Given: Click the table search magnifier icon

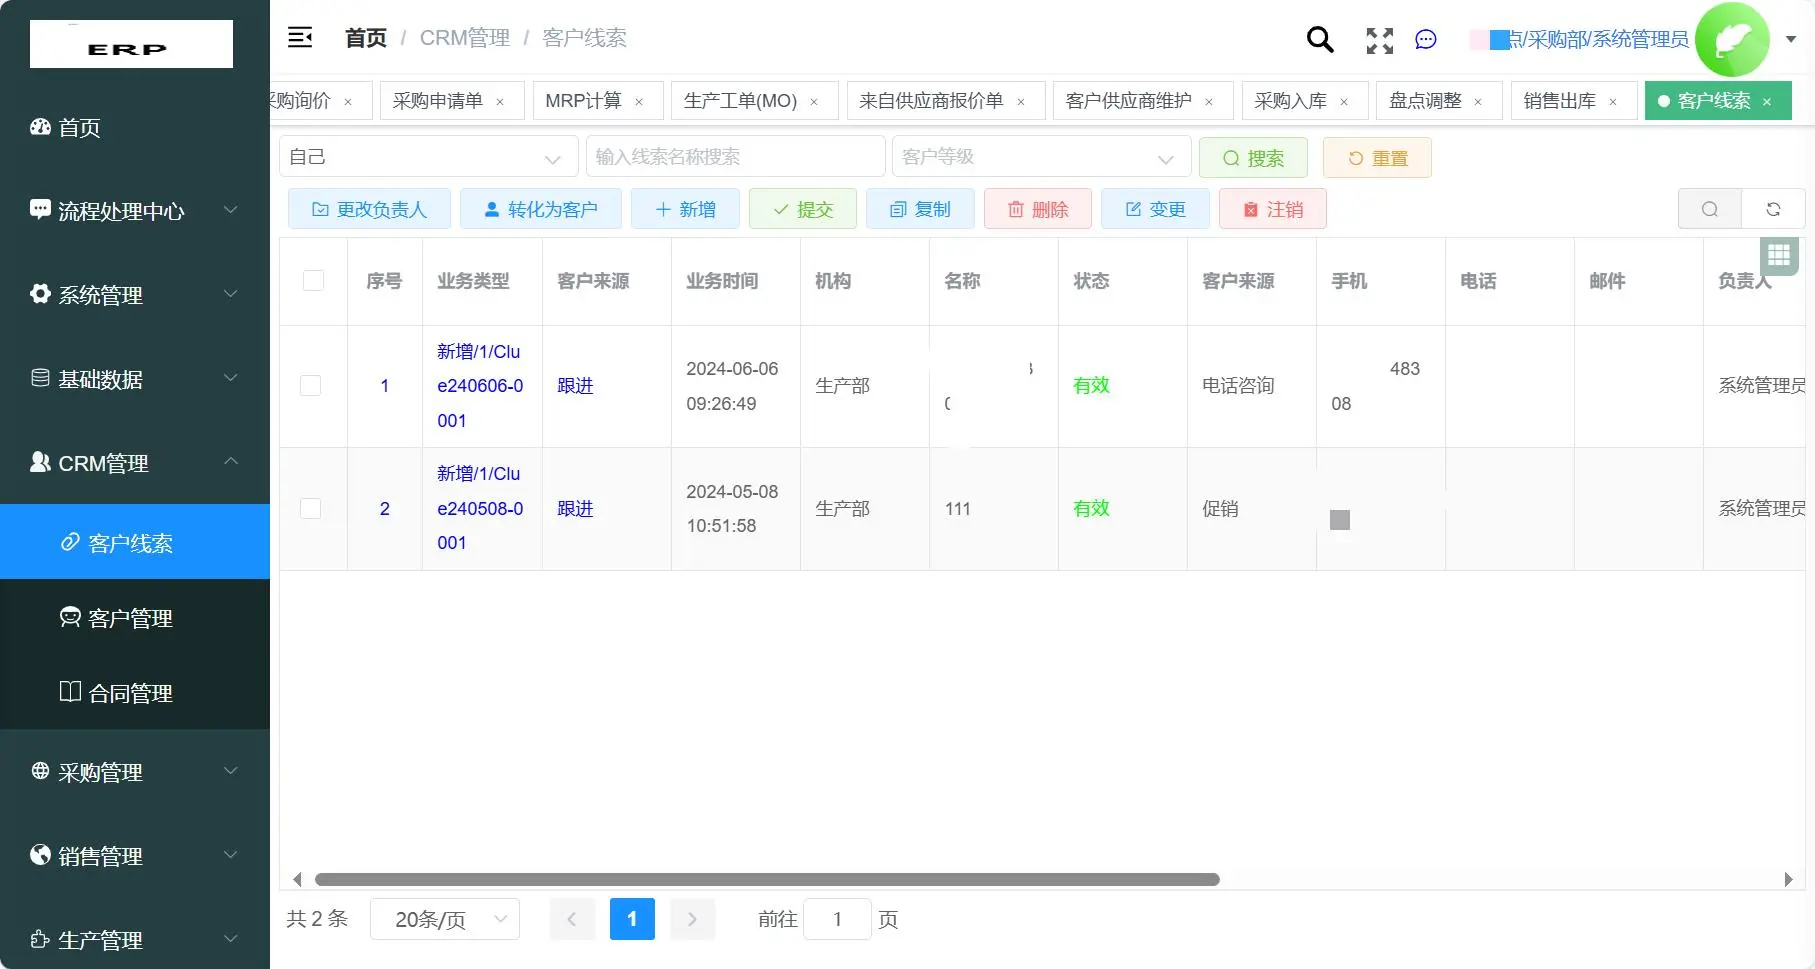Looking at the screenshot, I should 1709,209.
